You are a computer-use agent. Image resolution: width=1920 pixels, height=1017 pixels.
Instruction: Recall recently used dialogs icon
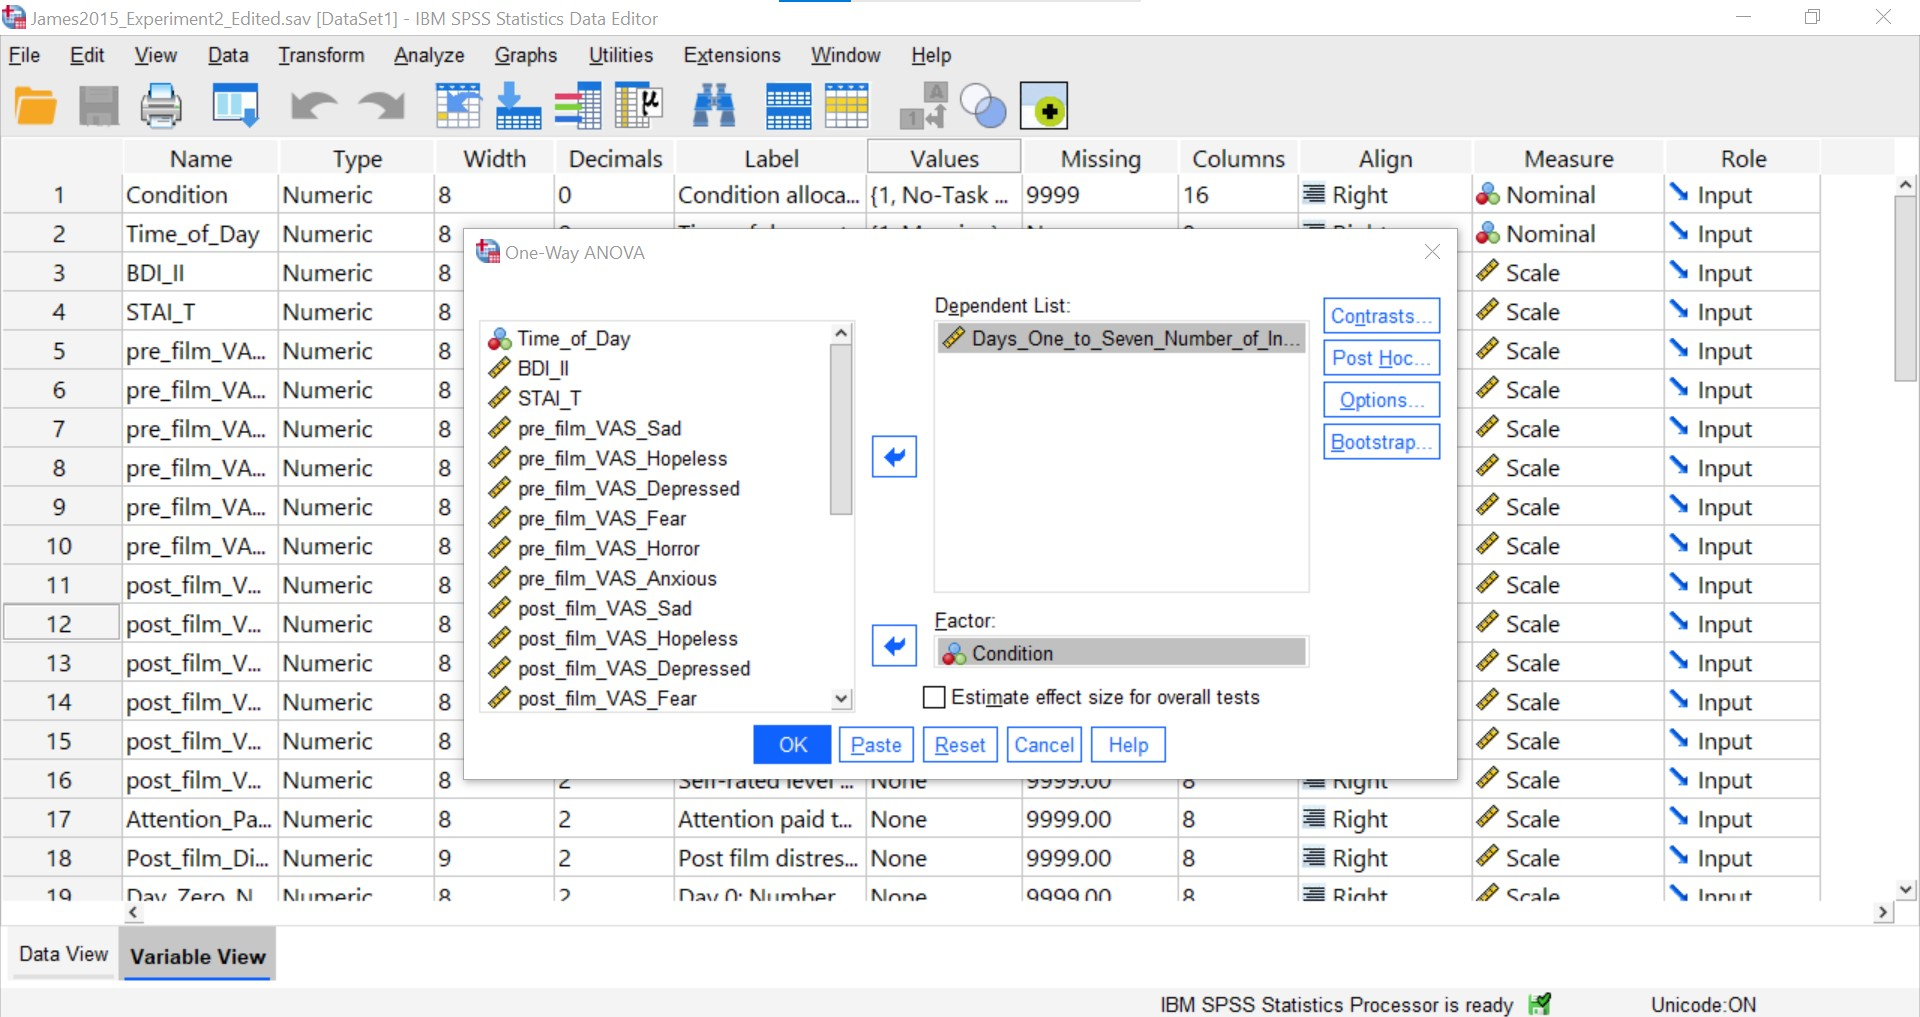[x=236, y=106]
